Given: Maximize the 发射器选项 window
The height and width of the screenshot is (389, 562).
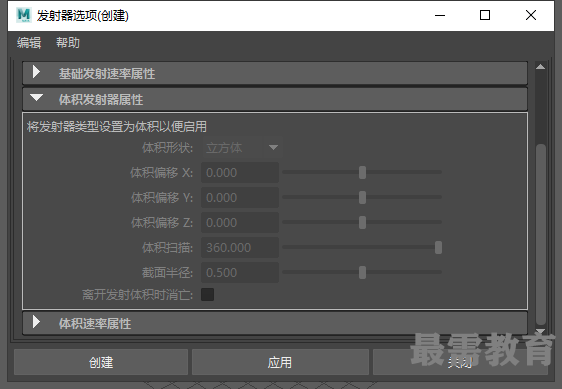Looking at the screenshot, I should click(x=485, y=15).
